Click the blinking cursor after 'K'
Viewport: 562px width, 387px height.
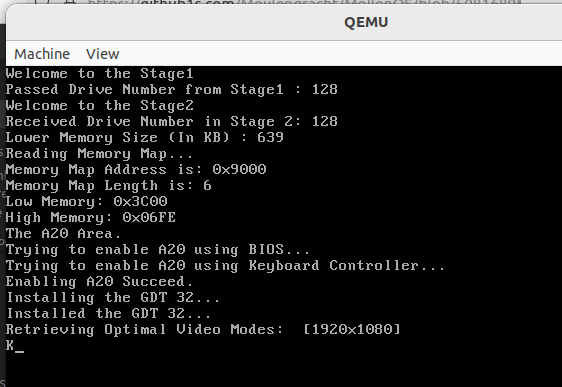click(x=19, y=351)
